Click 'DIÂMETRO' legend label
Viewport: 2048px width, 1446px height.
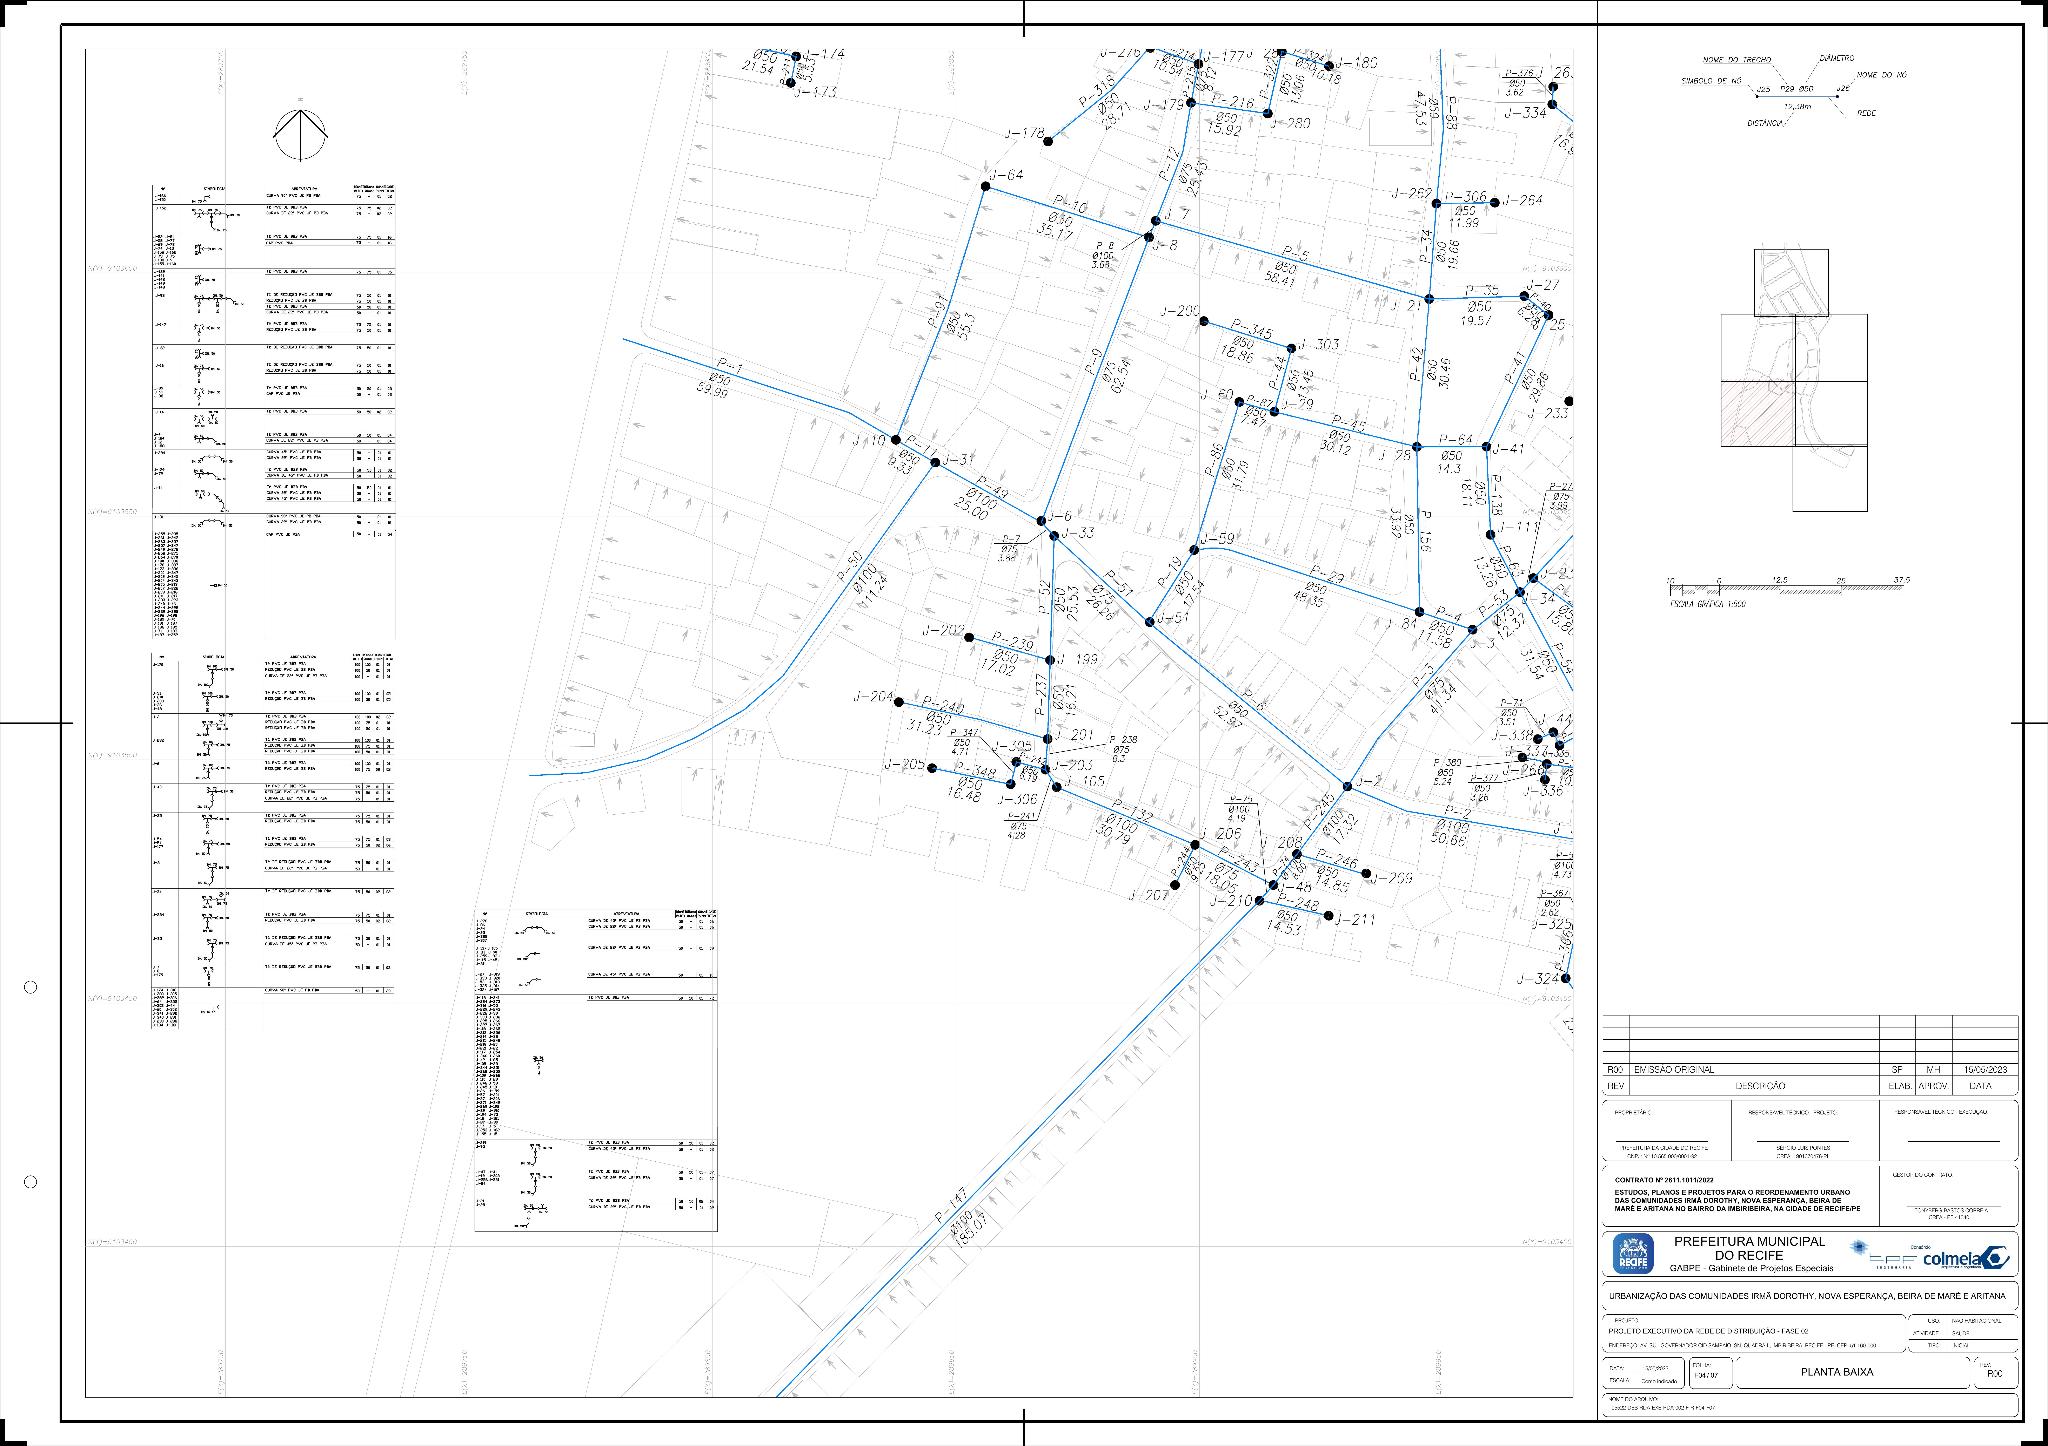tap(1837, 59)
